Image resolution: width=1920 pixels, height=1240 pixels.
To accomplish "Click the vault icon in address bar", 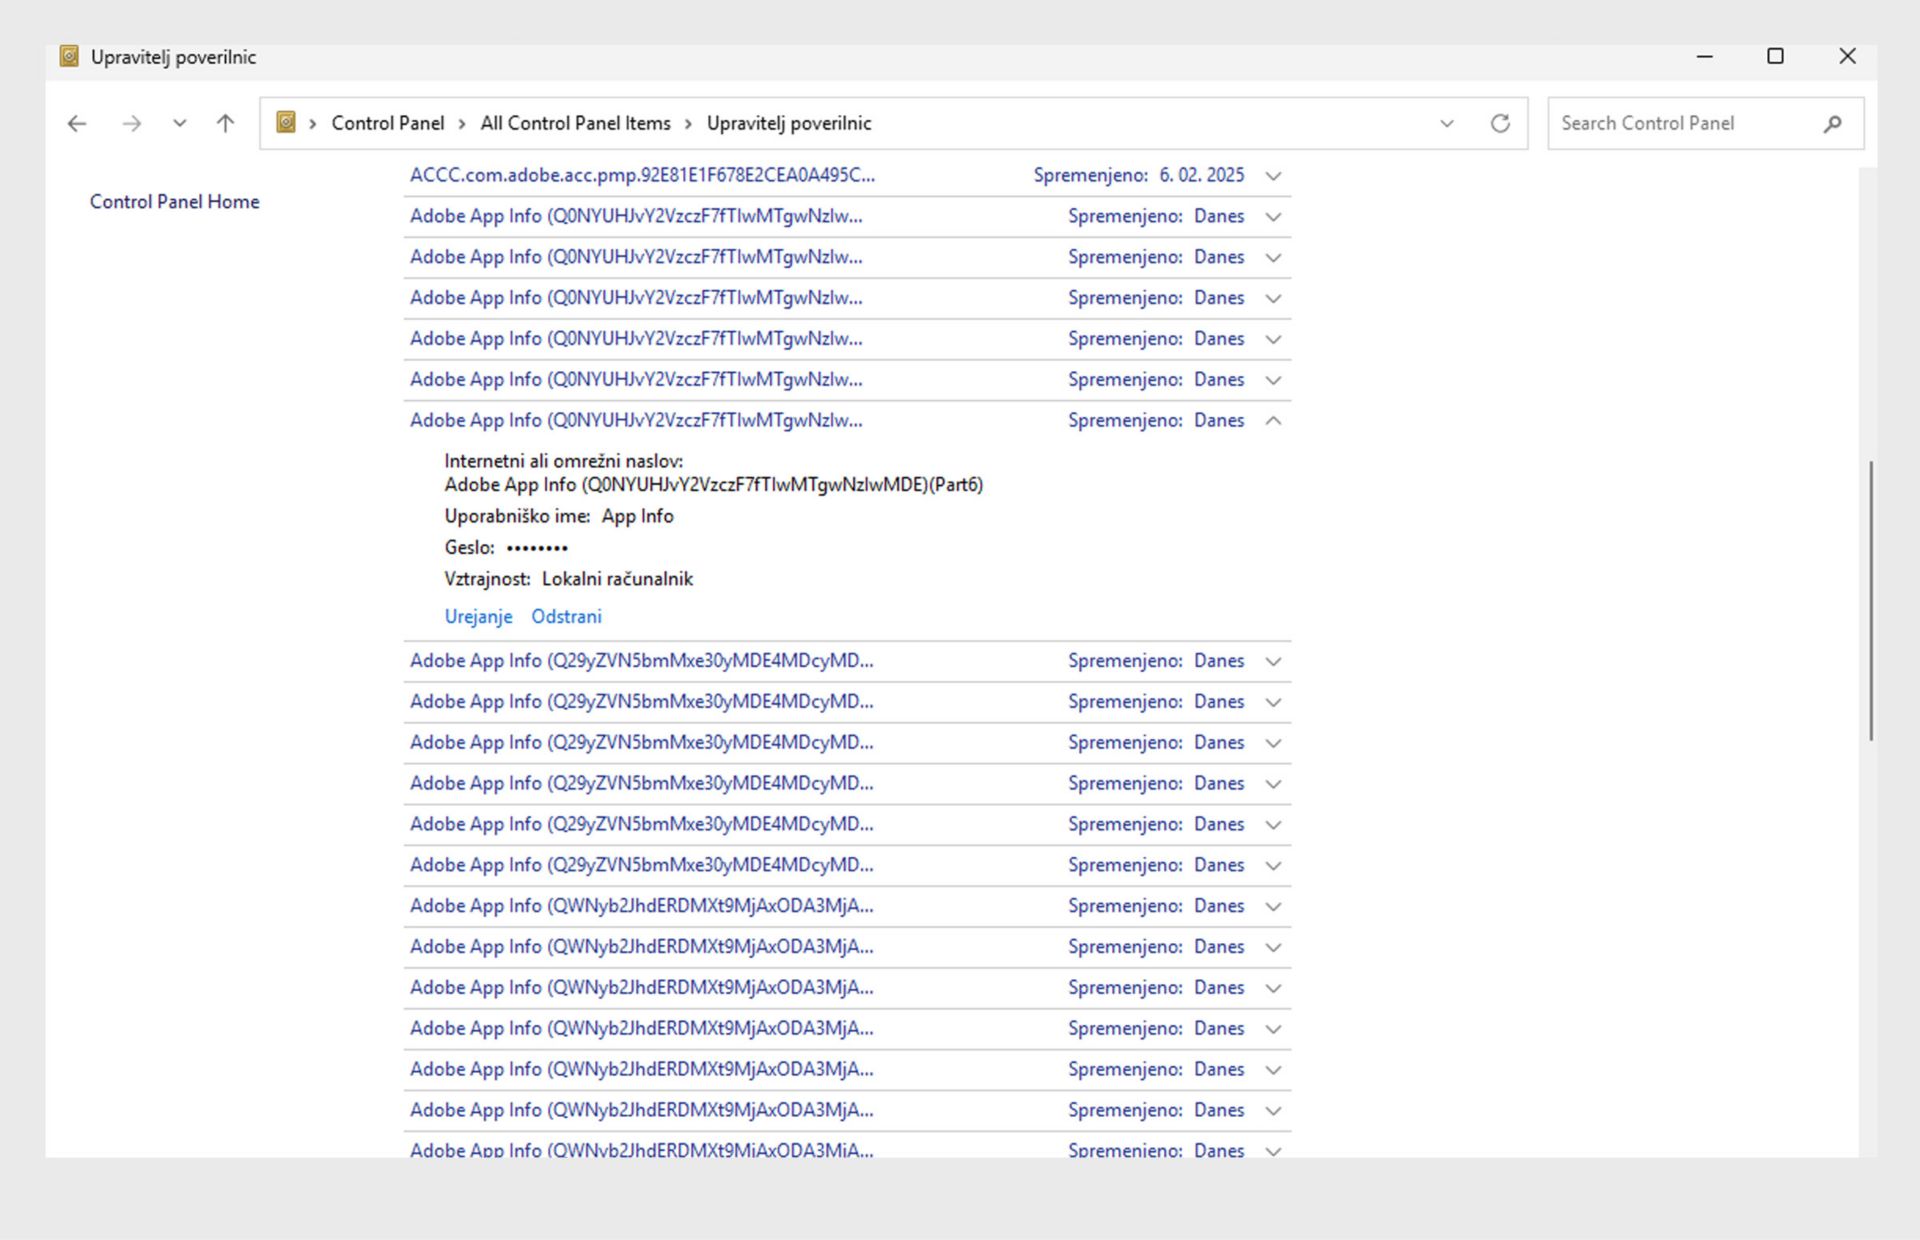I will (x=286, y=123).
